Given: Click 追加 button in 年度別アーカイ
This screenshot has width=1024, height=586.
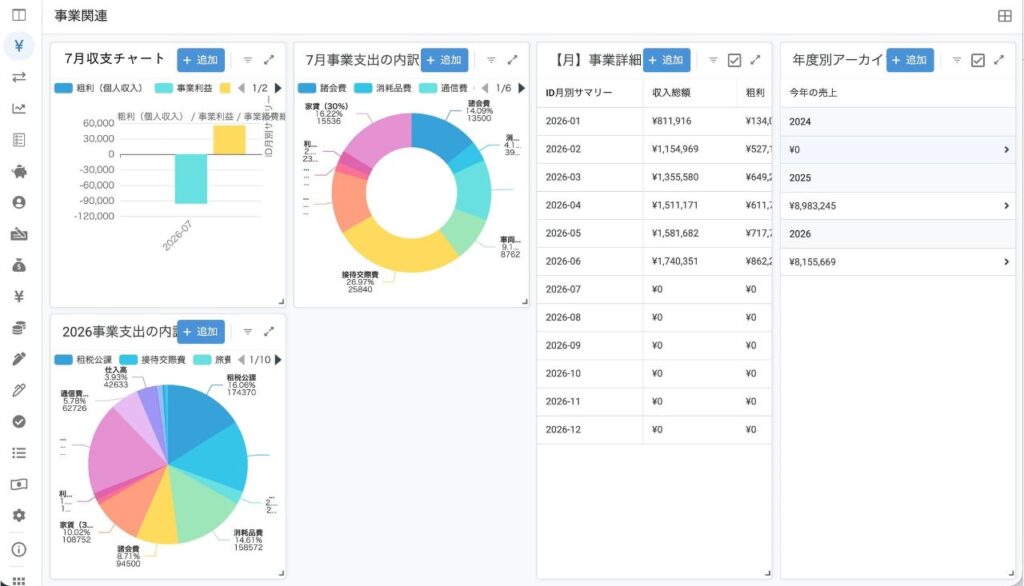Looking at the screenshot, I should (910, 60).
